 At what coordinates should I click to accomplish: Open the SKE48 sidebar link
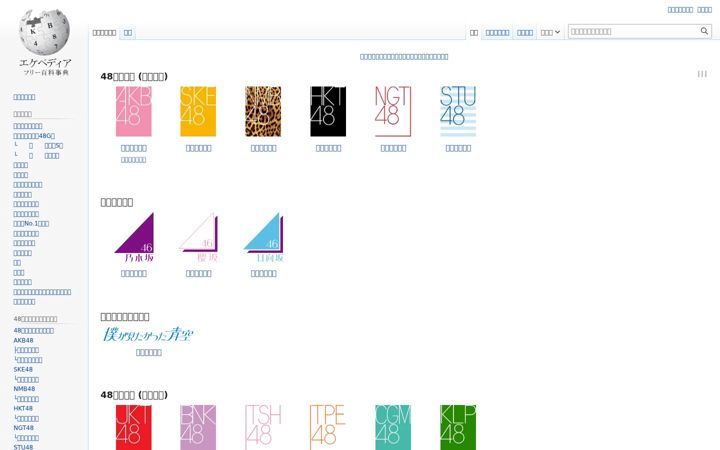tap(23, 370)
